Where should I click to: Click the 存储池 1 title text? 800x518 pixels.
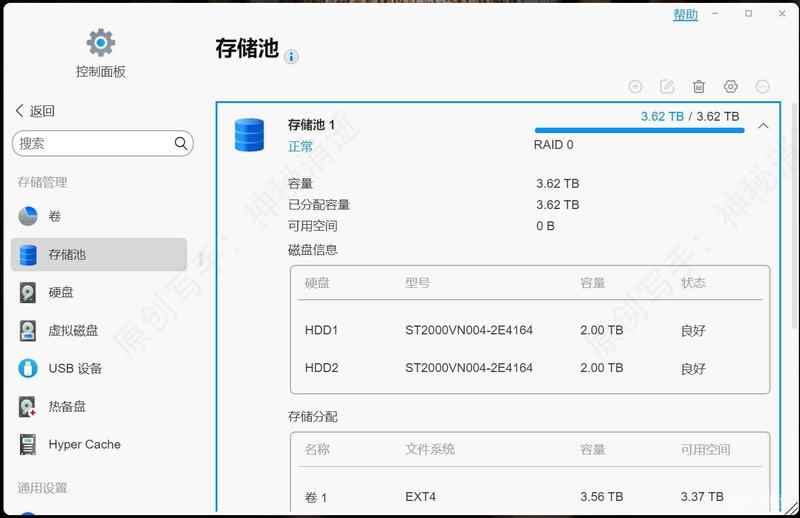(x=311, y=125)
